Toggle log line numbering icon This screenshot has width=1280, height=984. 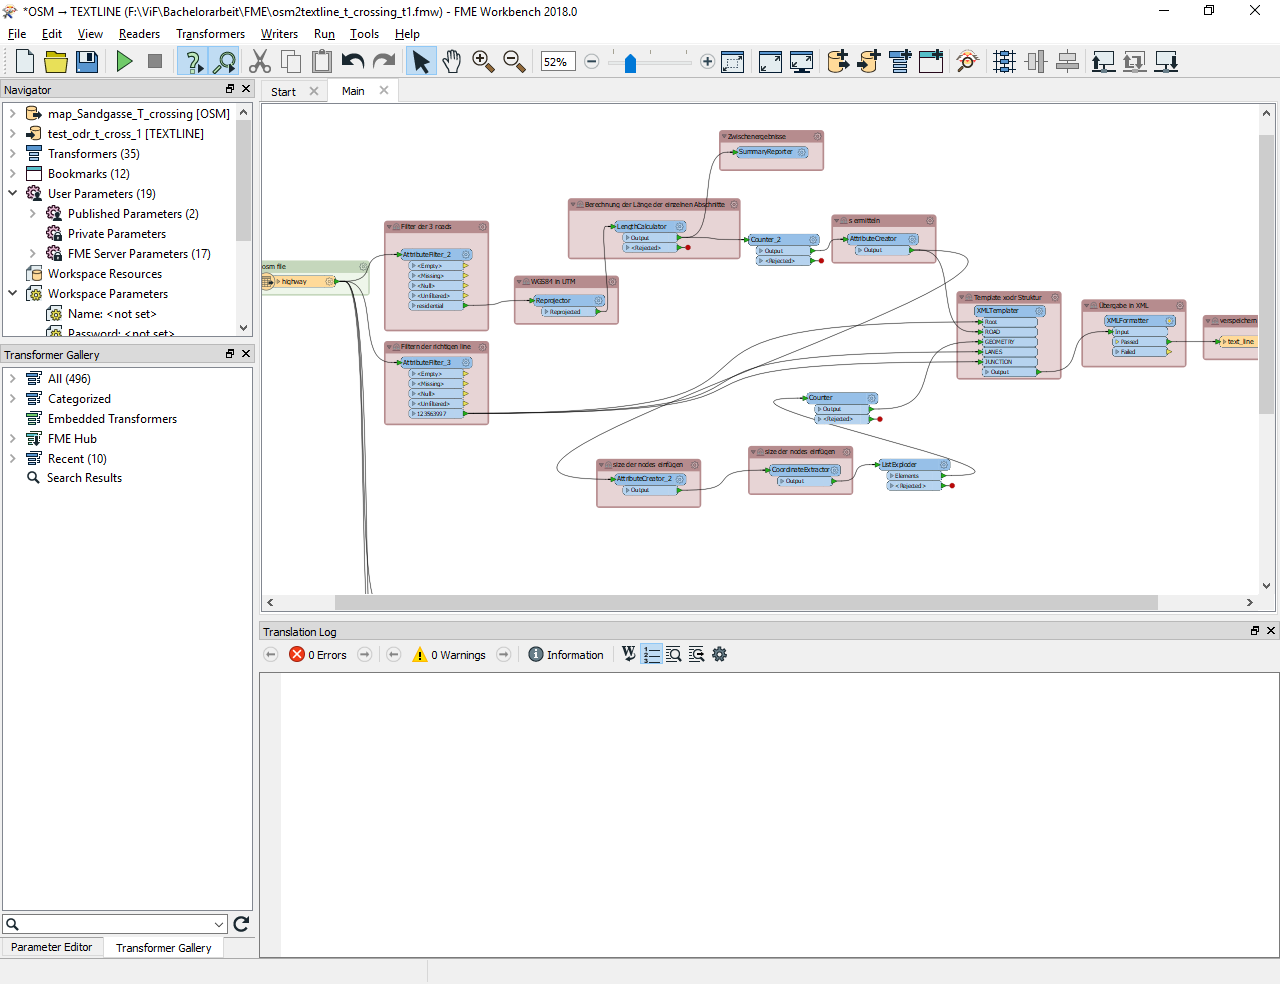[x=652, y=655]
